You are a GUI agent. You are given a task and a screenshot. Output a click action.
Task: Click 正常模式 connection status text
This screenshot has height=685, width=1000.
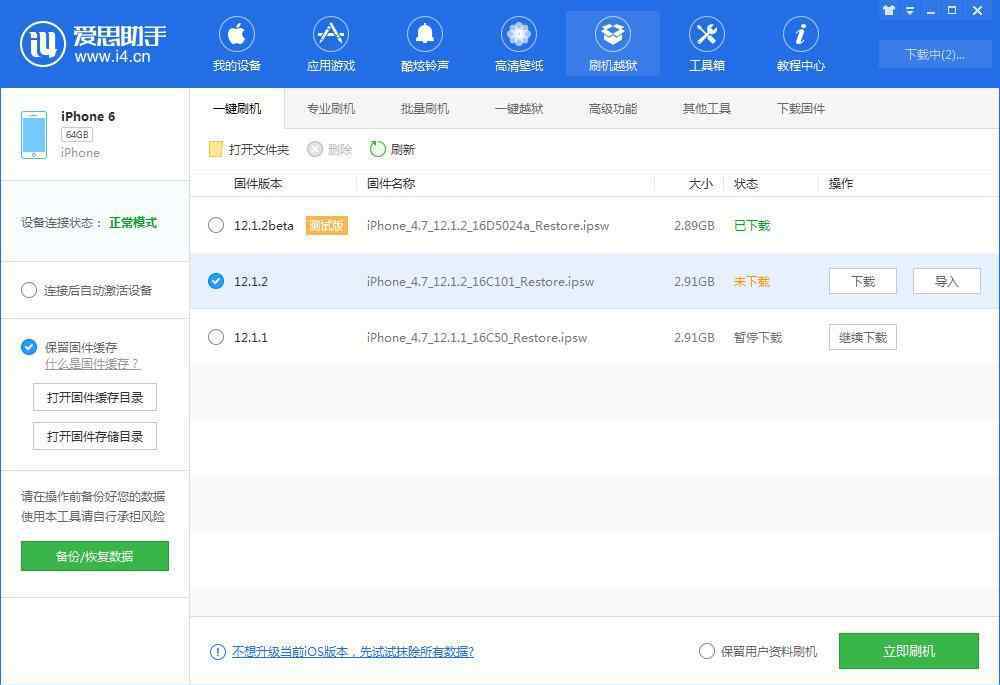[133, 223]
